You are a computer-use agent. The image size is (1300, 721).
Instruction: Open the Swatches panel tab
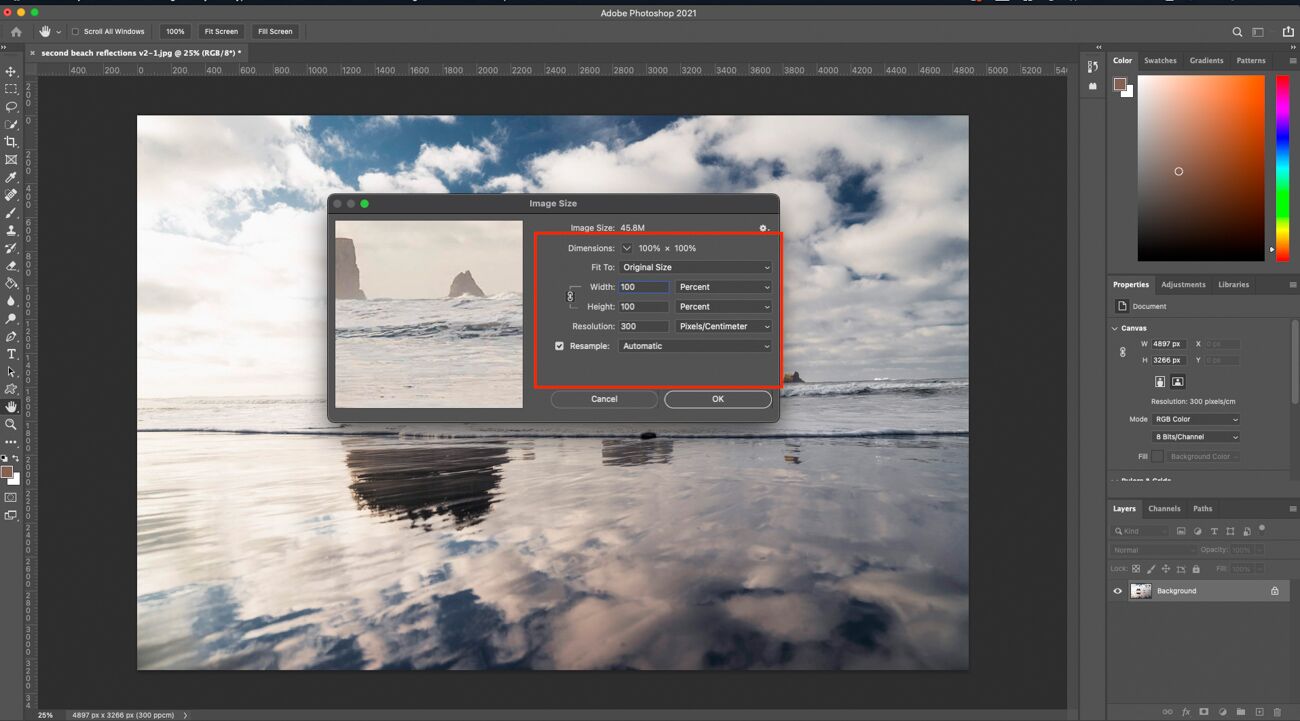pos(1160,60)
